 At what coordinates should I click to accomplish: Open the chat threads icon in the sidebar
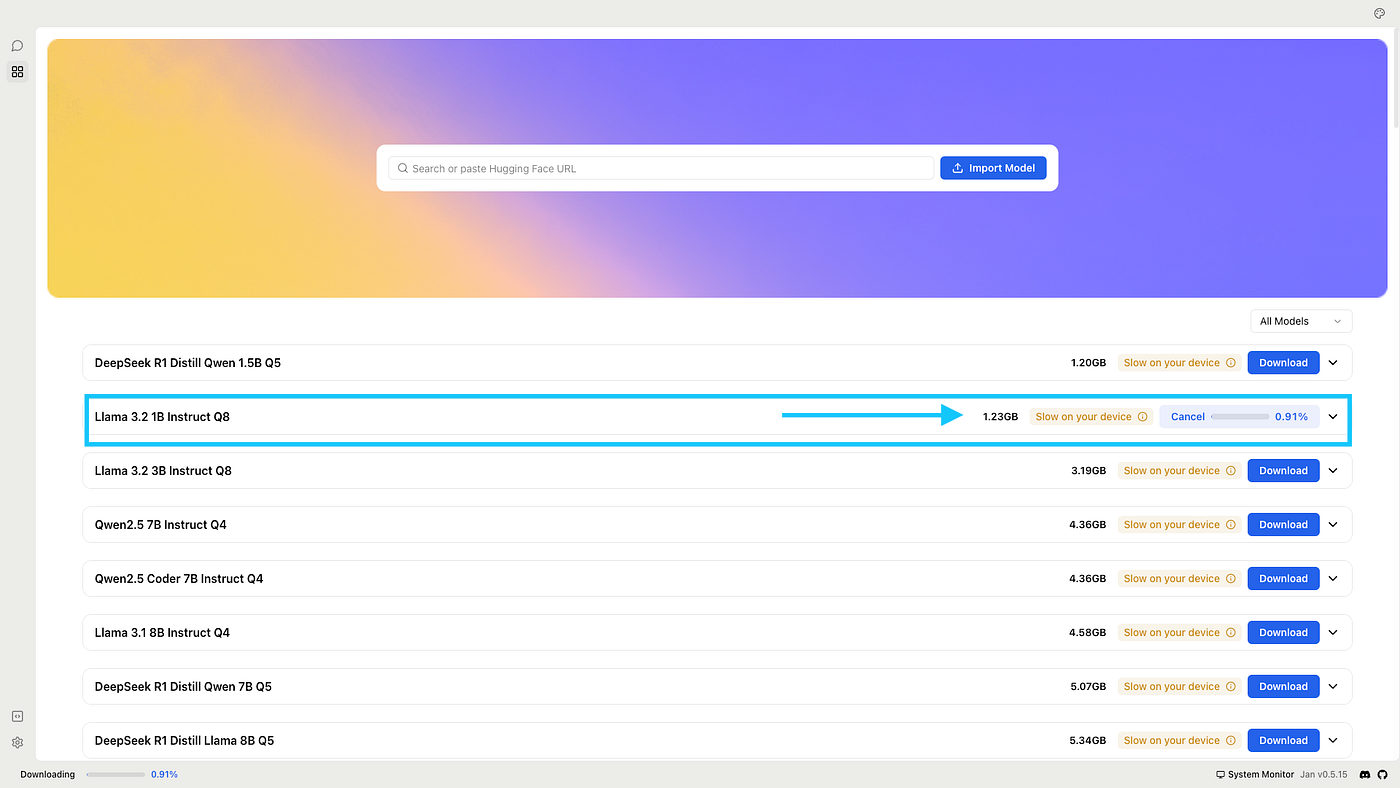(17, 46)
